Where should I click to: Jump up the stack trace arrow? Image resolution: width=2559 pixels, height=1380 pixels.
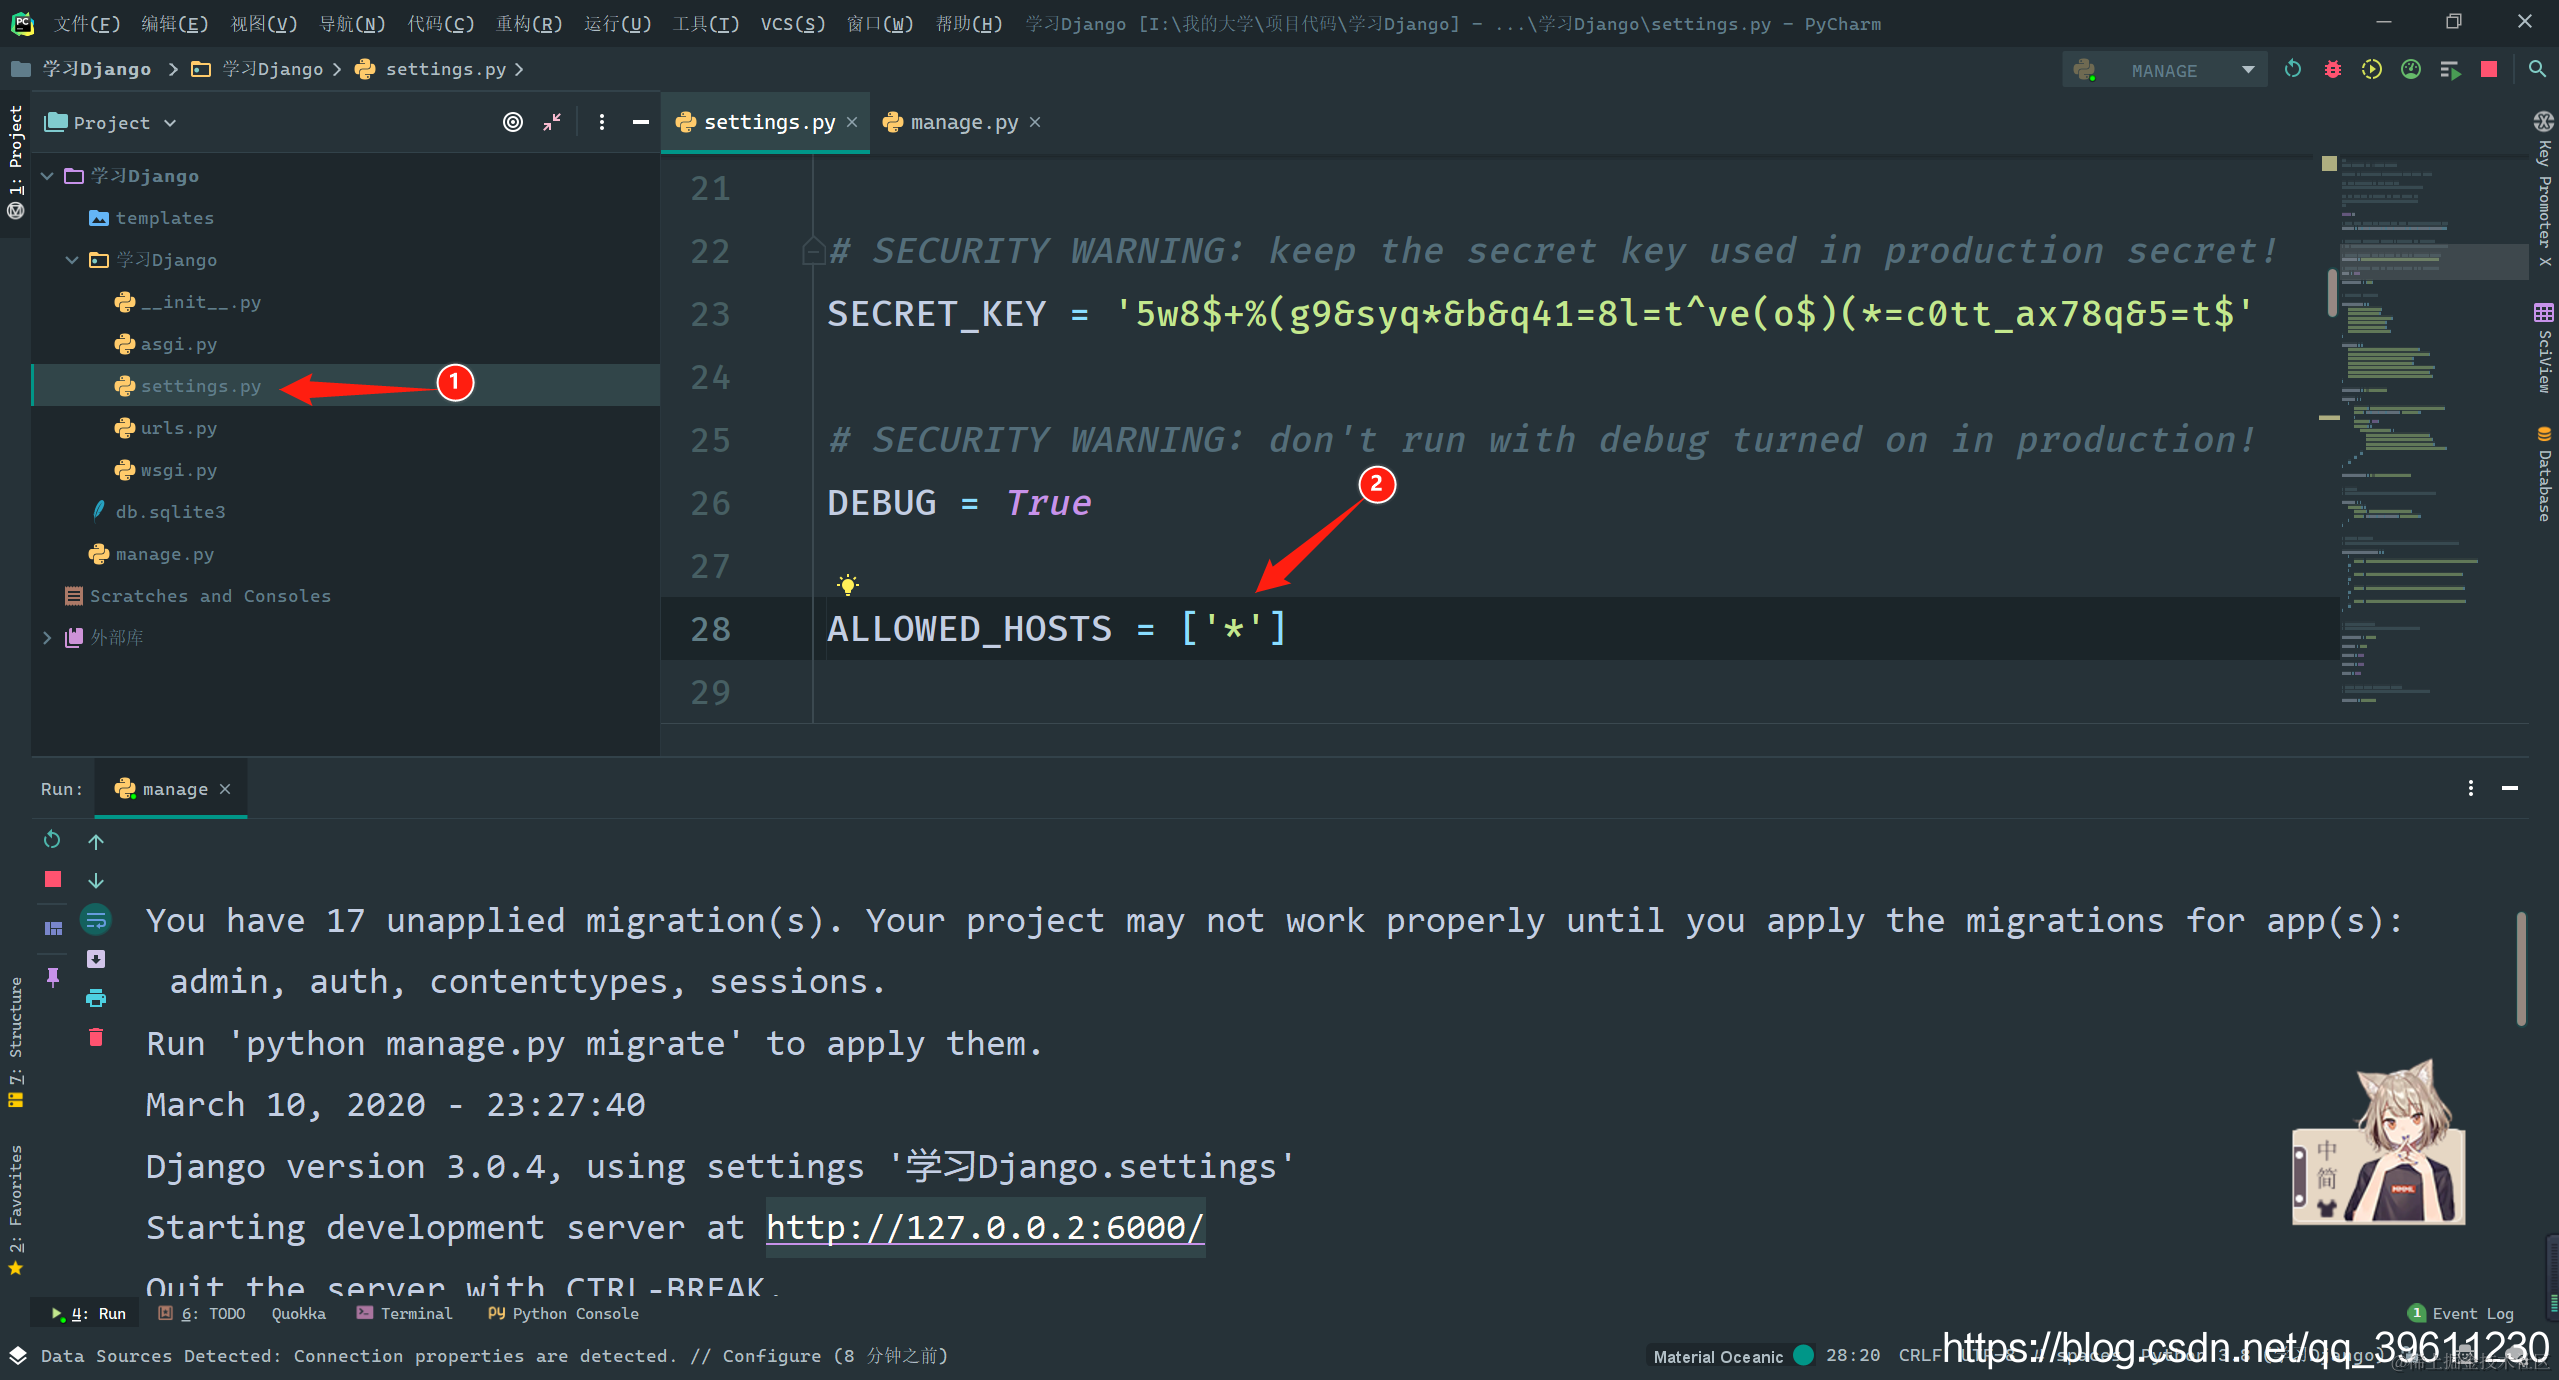click(96, 842)
